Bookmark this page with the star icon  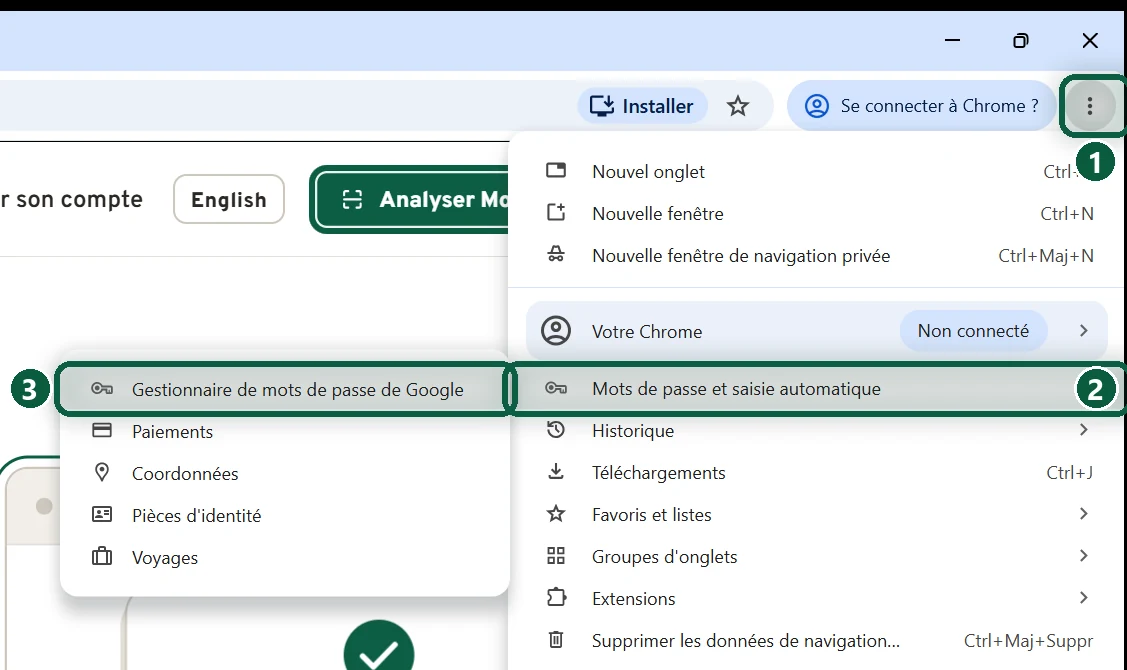(x=737, y=106)
